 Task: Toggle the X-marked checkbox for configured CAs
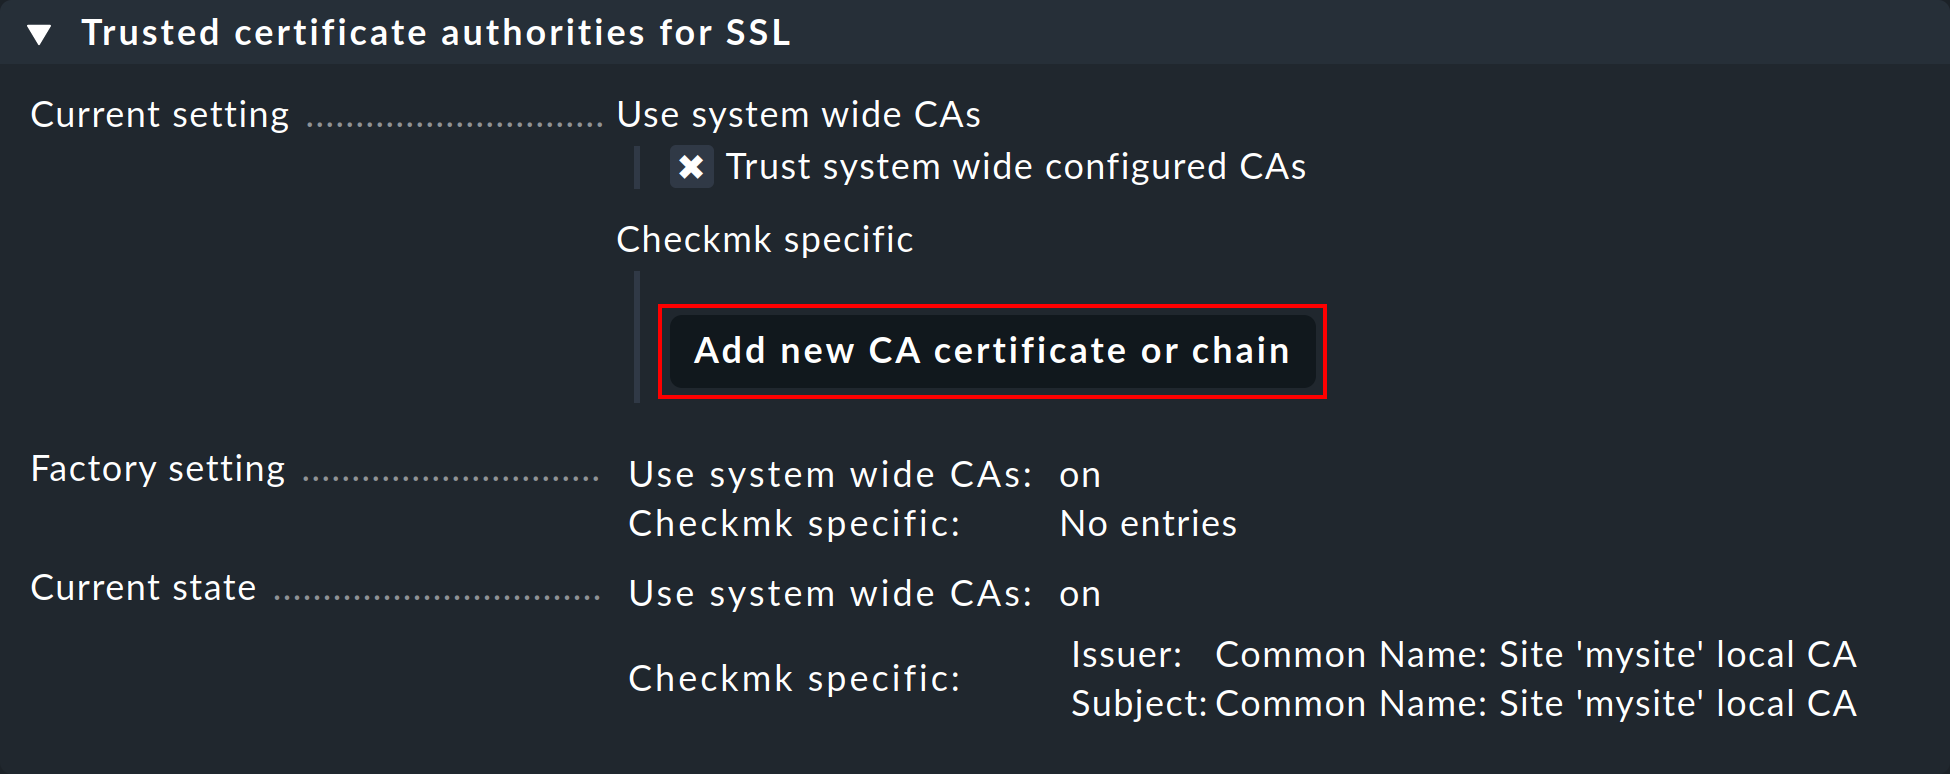(x=691, y=167)
